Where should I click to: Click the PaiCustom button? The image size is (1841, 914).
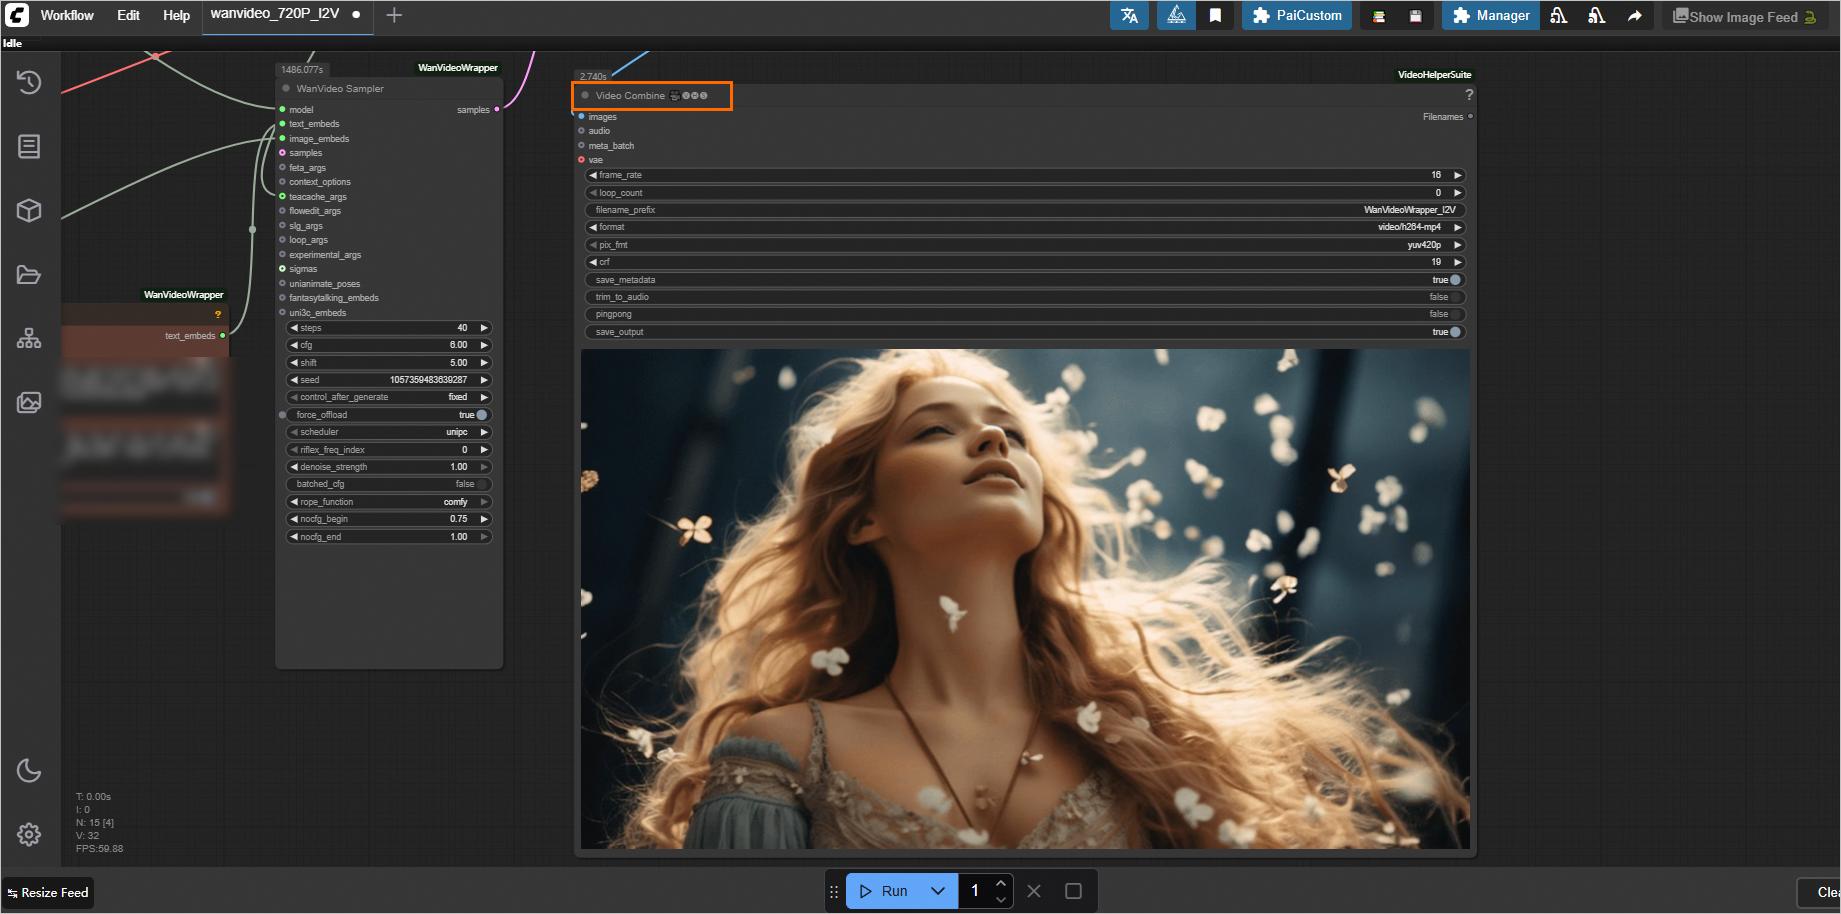(x=1297, y=16)
